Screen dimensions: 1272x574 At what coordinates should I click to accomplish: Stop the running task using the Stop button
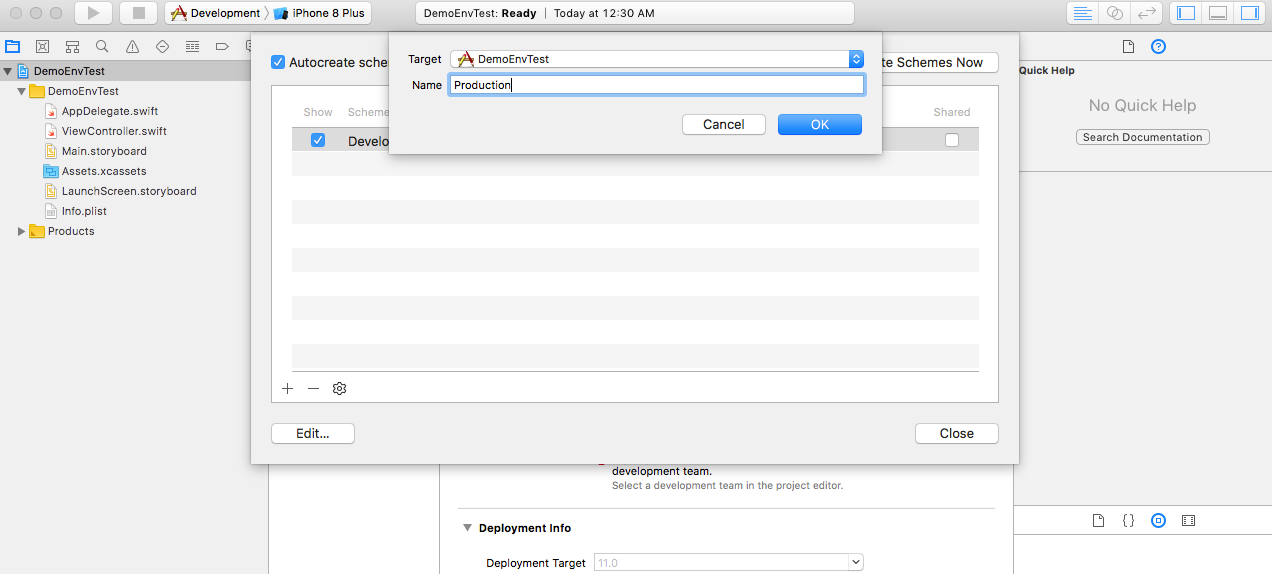pos(138,13)
